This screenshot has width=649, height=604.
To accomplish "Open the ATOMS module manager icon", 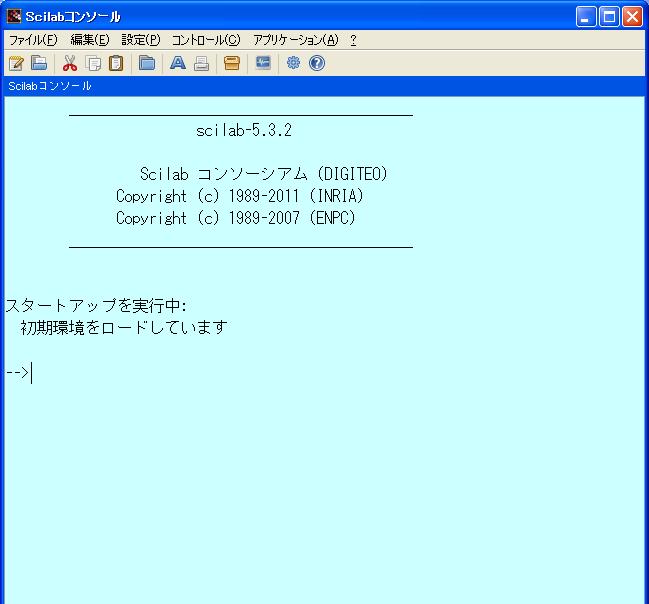I will pos(232,63).
